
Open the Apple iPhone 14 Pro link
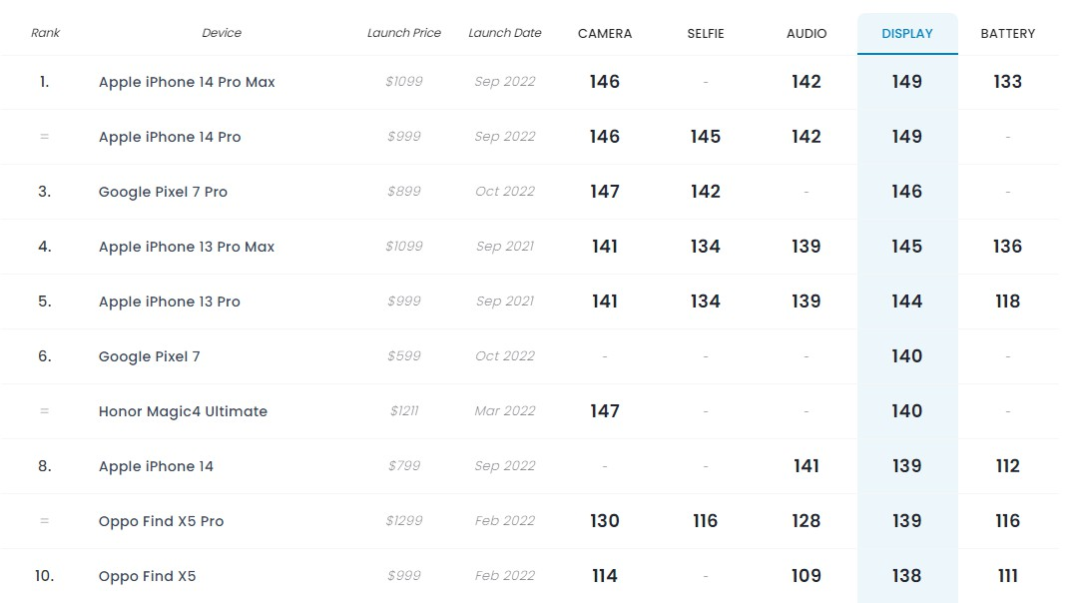click(169, 137)
